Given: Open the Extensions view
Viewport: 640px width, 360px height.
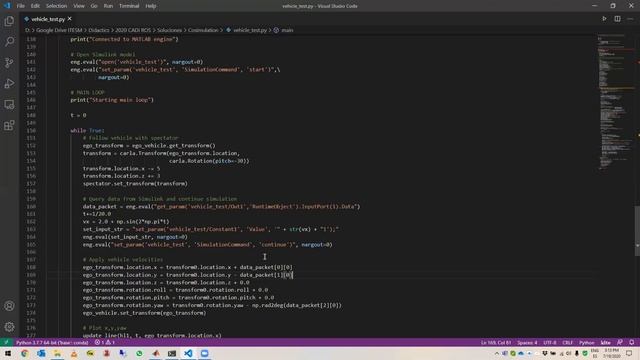Looking at the screenshot, I should coord(9,125).
